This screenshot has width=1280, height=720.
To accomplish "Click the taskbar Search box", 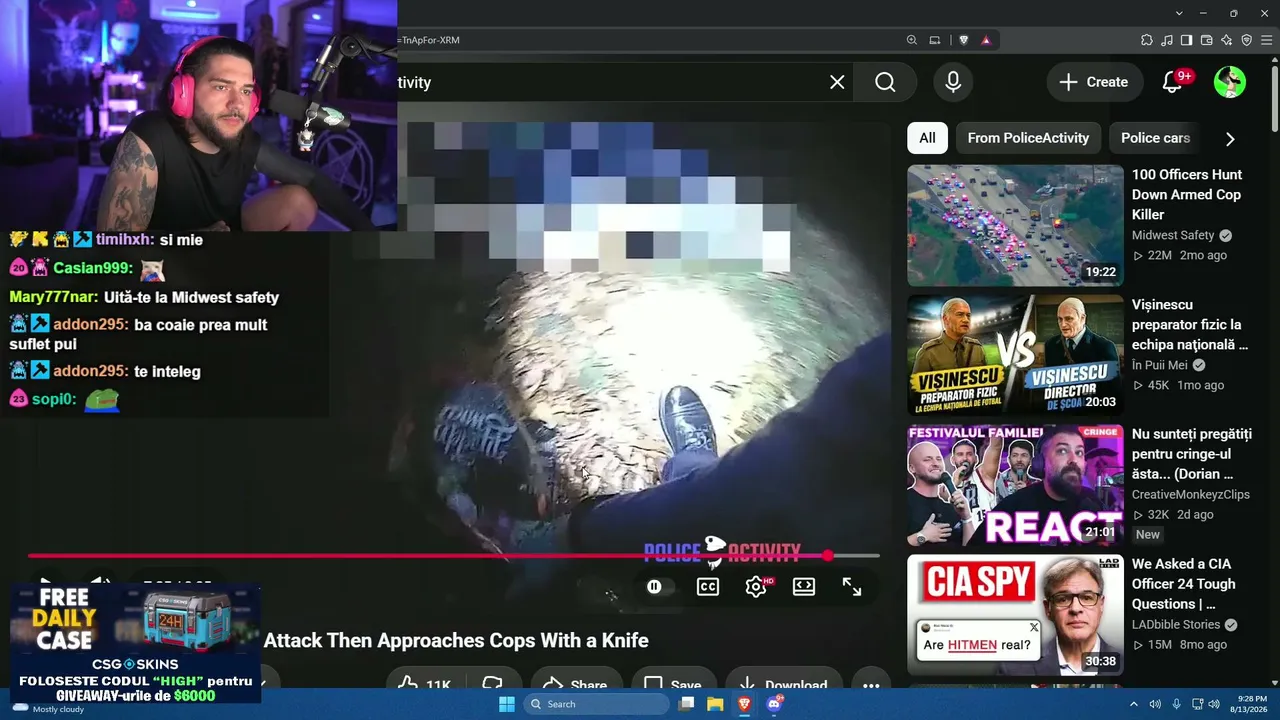I will click(597, 704).
